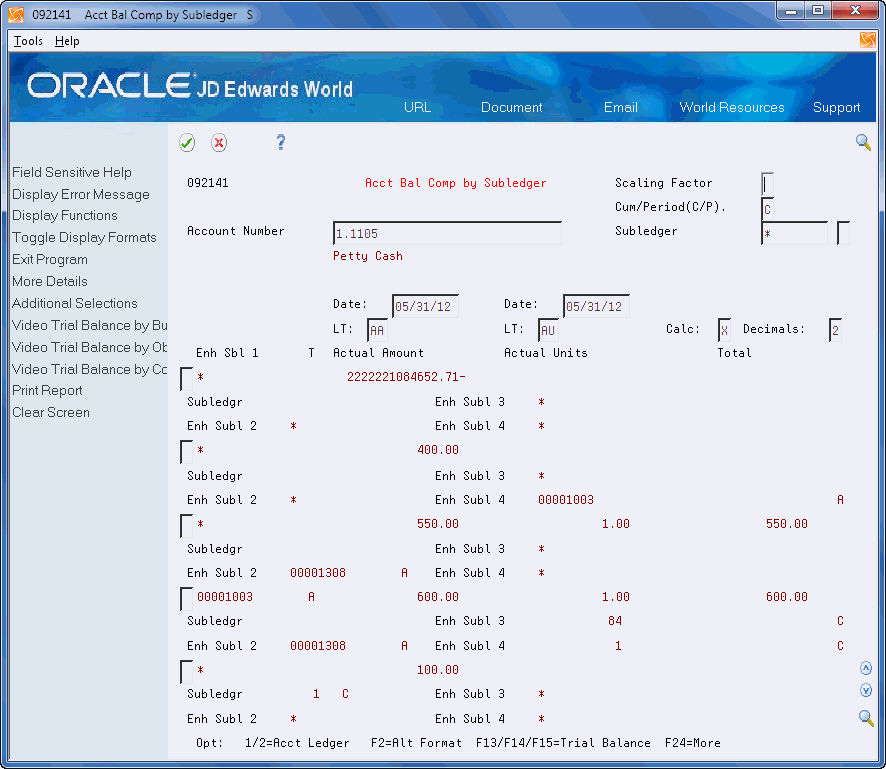Click the Subledger type box beside Subledger
Viewport: 886px width, 769px height.
842,233
